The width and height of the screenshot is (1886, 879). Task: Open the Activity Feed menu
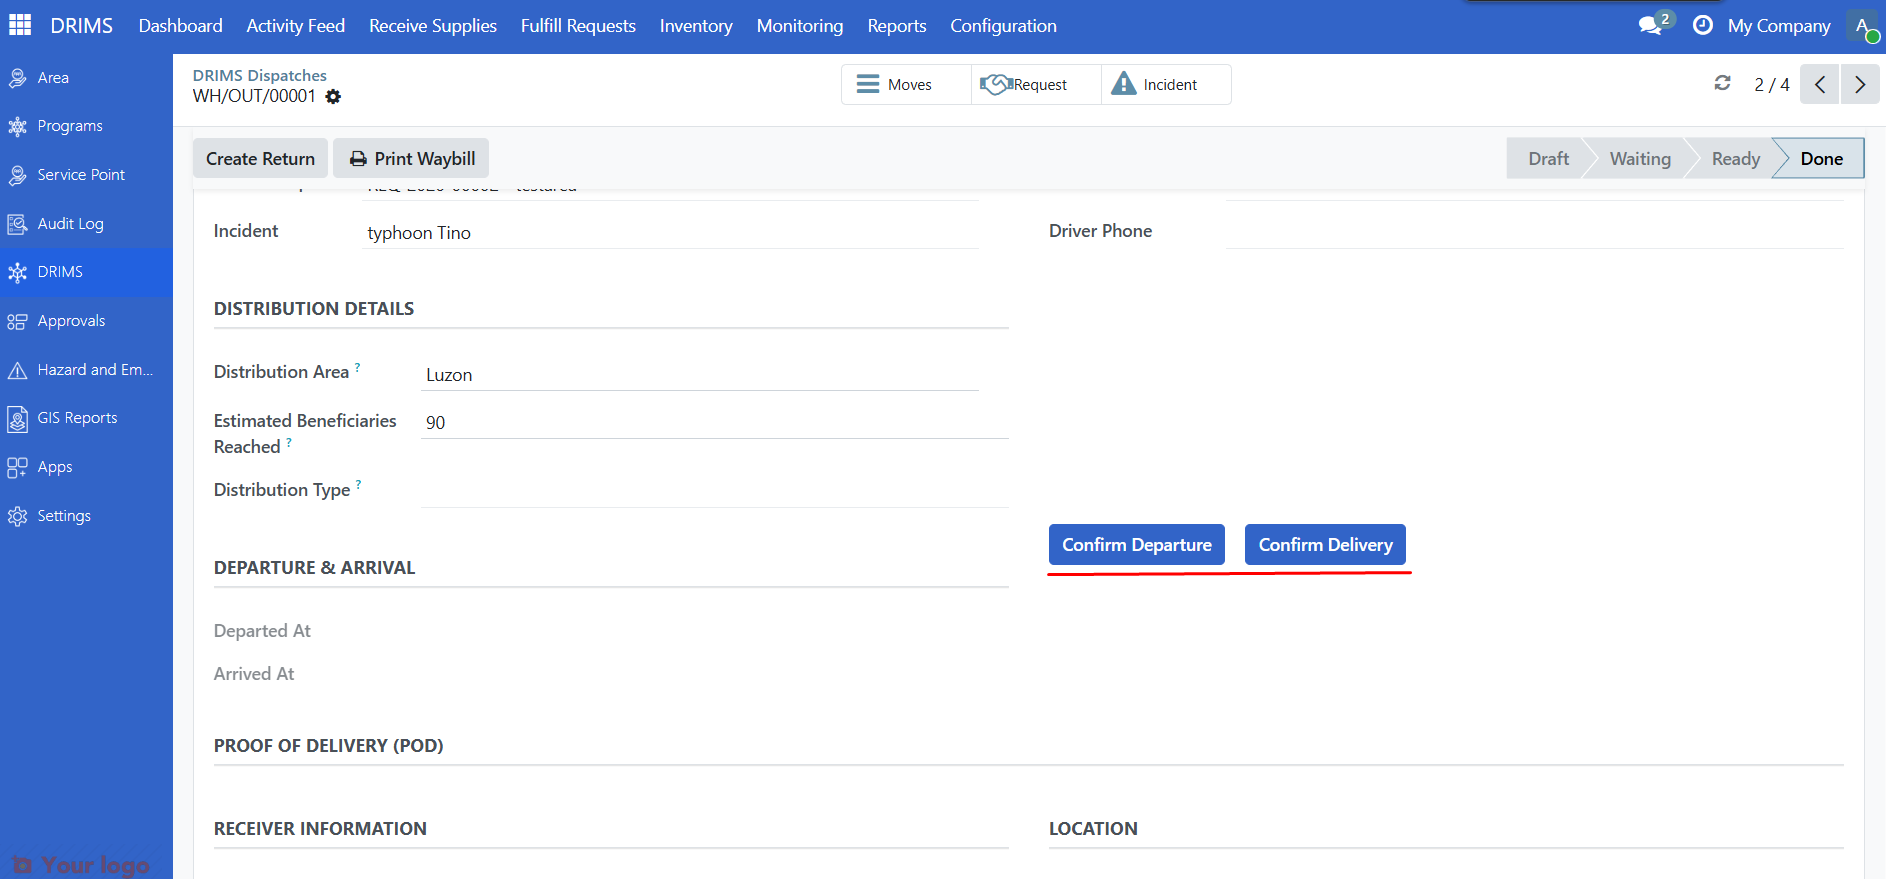click(296, 26)
